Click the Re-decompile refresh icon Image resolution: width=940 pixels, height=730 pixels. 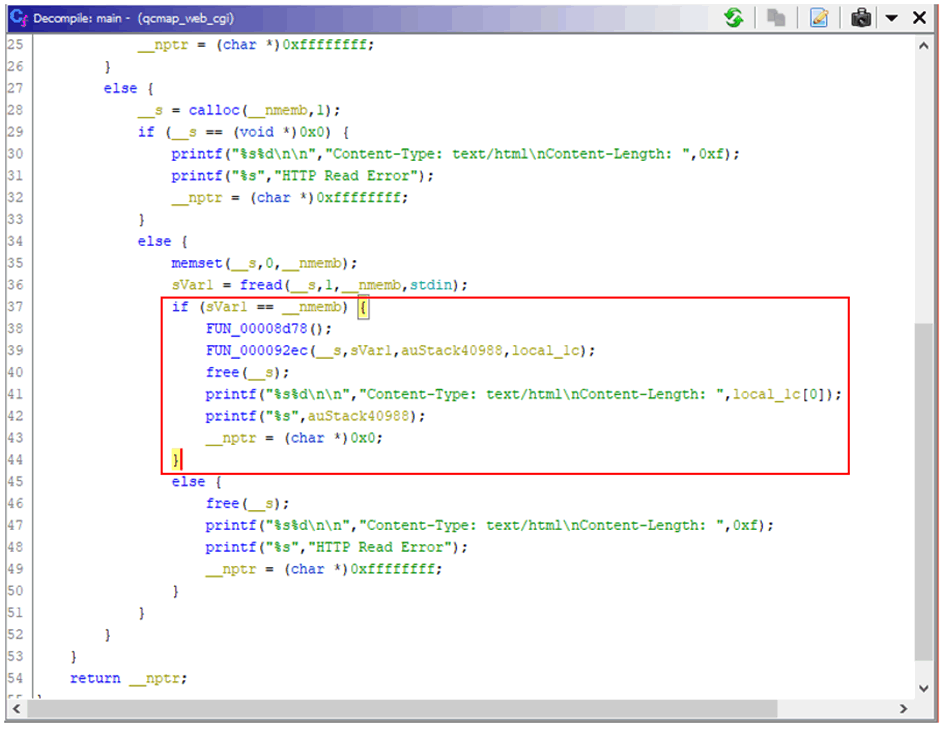734,18
